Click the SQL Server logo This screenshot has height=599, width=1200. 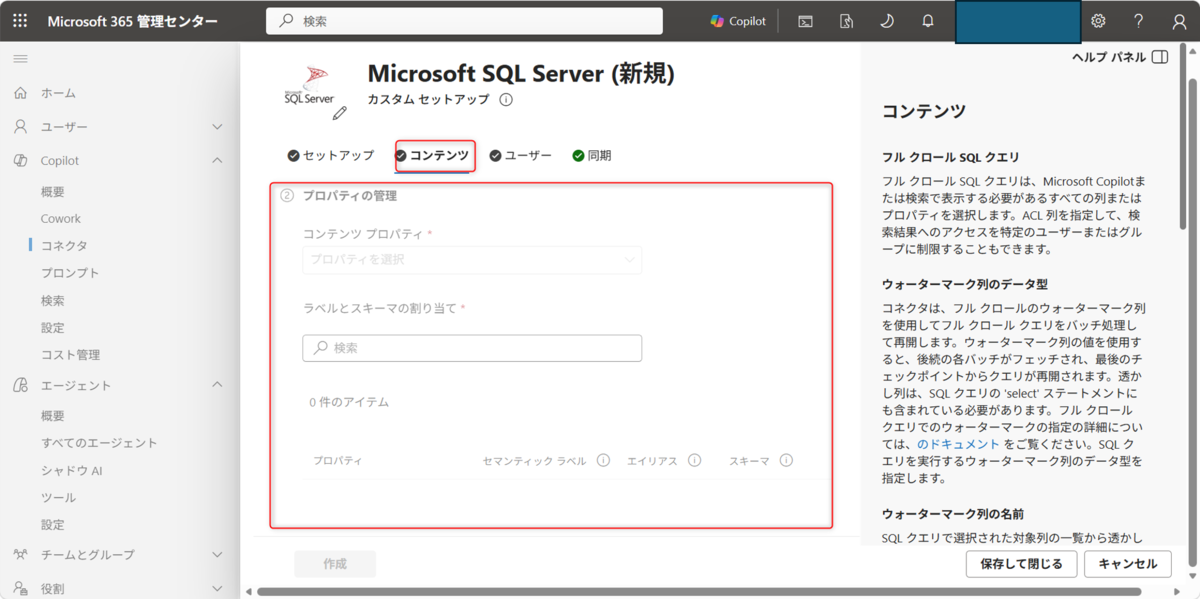307,86
